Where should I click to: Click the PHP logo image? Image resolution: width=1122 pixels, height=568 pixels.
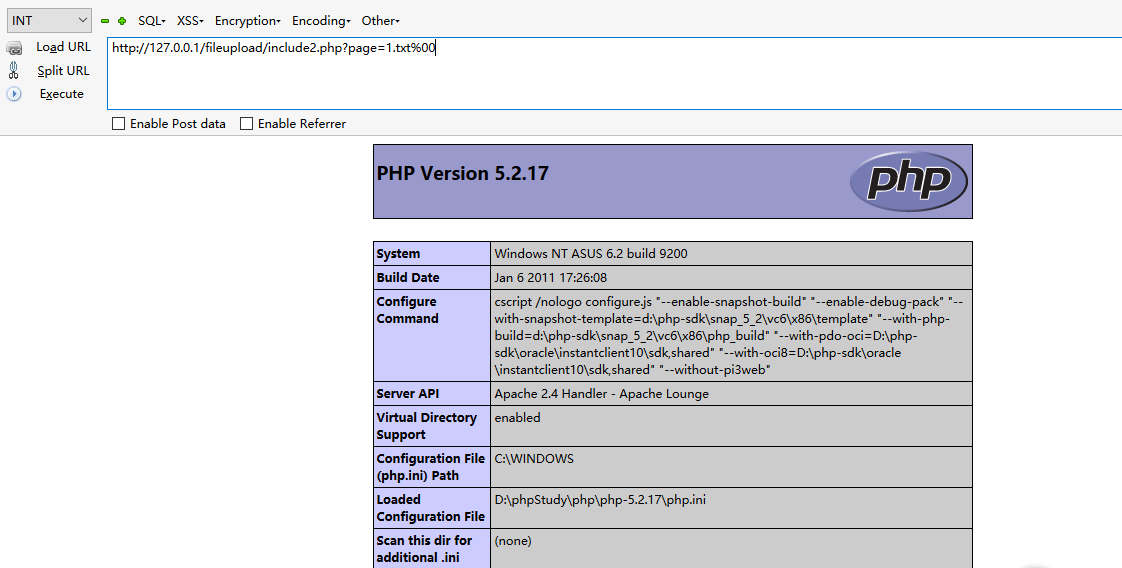click(x=909, y=182)
